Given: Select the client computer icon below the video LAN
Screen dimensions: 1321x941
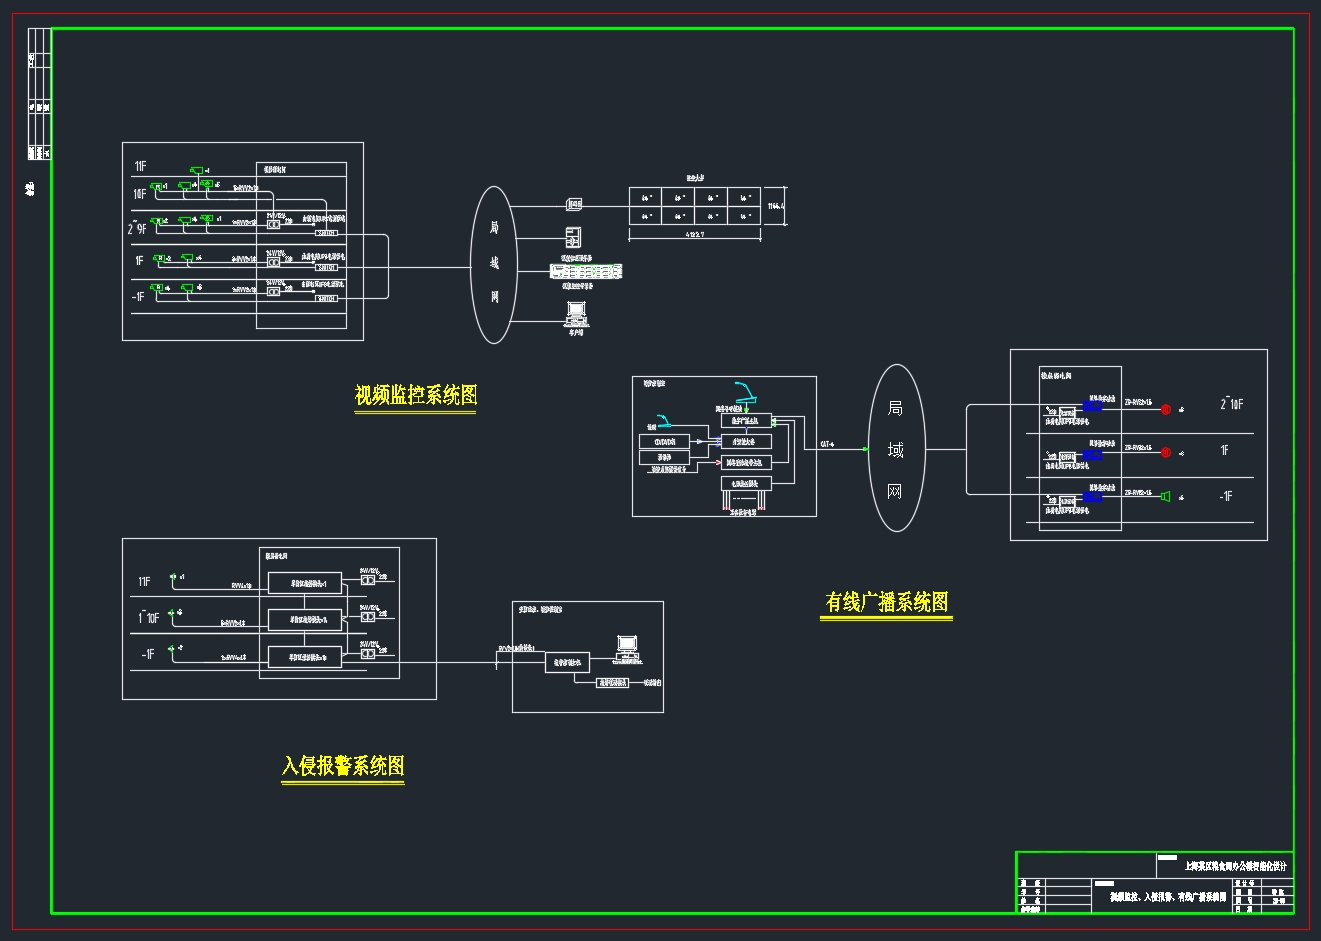Looking at the screenshot, I should (x=576, y=314).
